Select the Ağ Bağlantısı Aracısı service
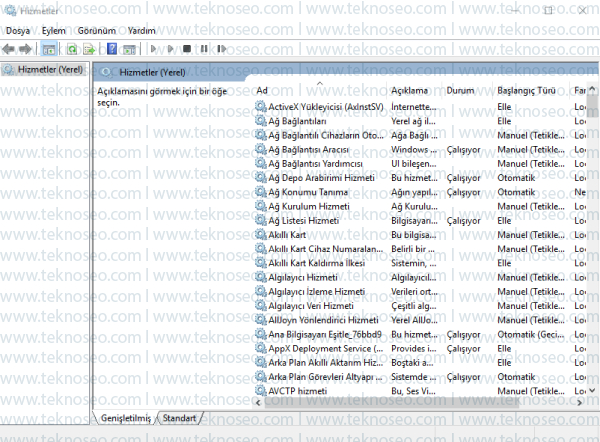 [x=308, y=150]
